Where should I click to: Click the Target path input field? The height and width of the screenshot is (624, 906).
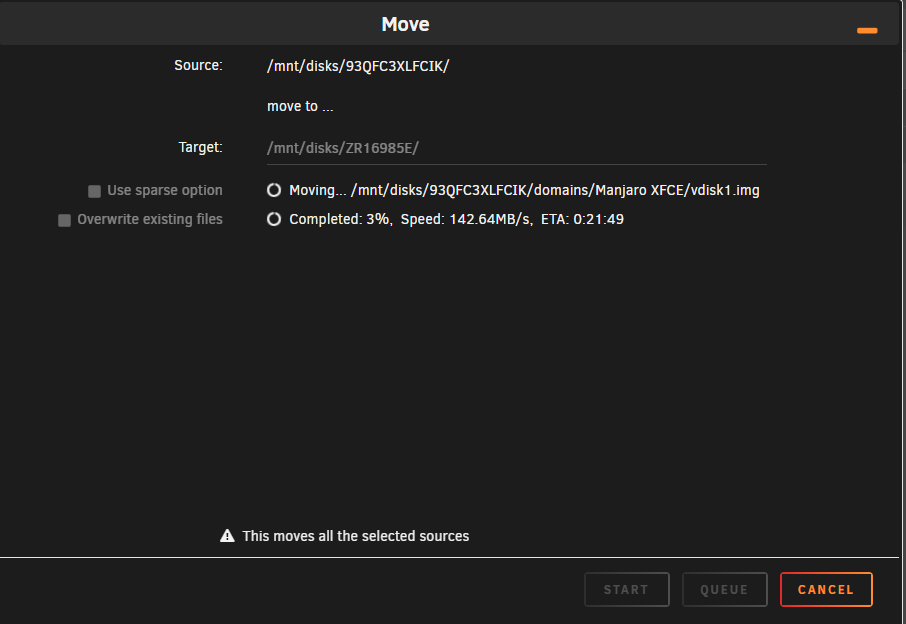tap(517, 148)
